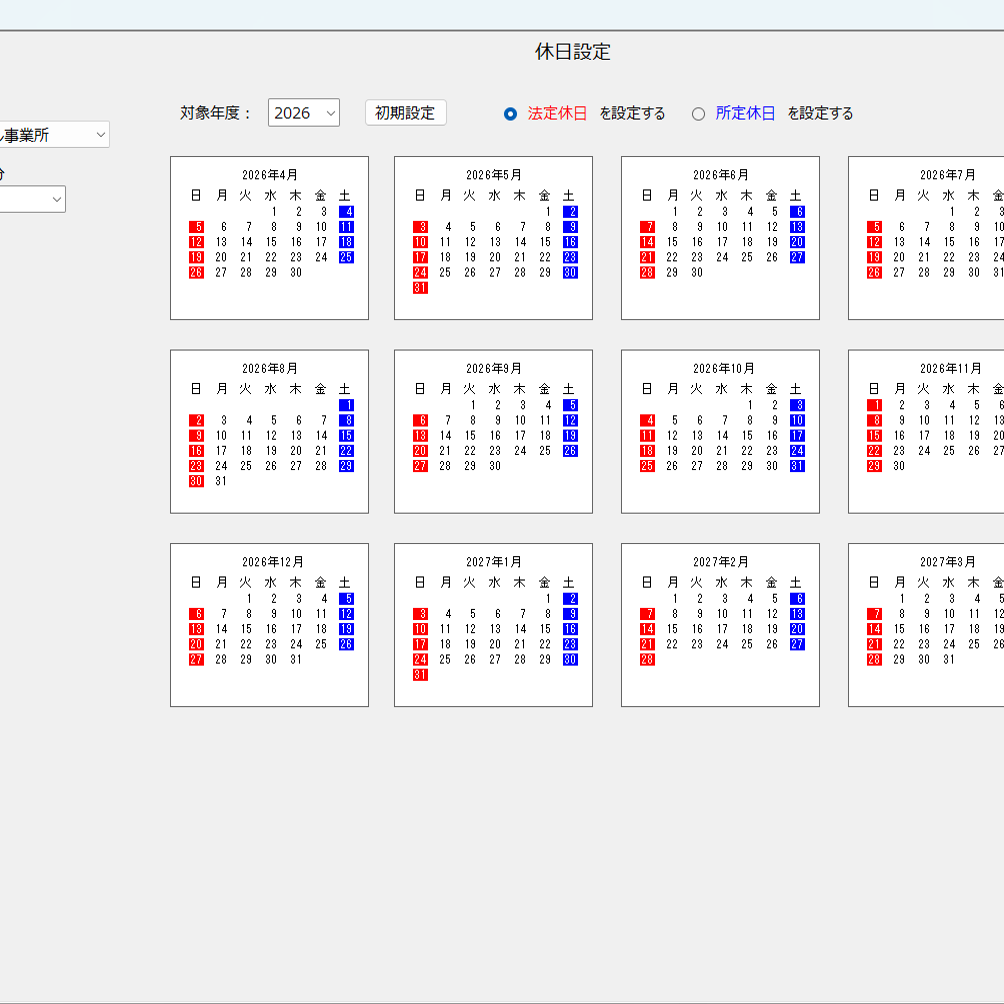
Task: Click red Sunday May 31, 2026
Action: click(x=421, y=288)
